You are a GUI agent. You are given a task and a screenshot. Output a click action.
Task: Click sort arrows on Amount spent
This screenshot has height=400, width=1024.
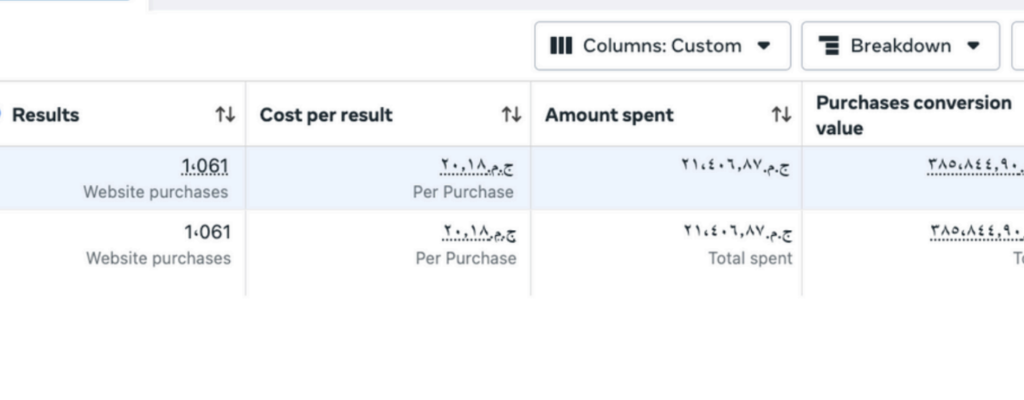pos(781,115)
